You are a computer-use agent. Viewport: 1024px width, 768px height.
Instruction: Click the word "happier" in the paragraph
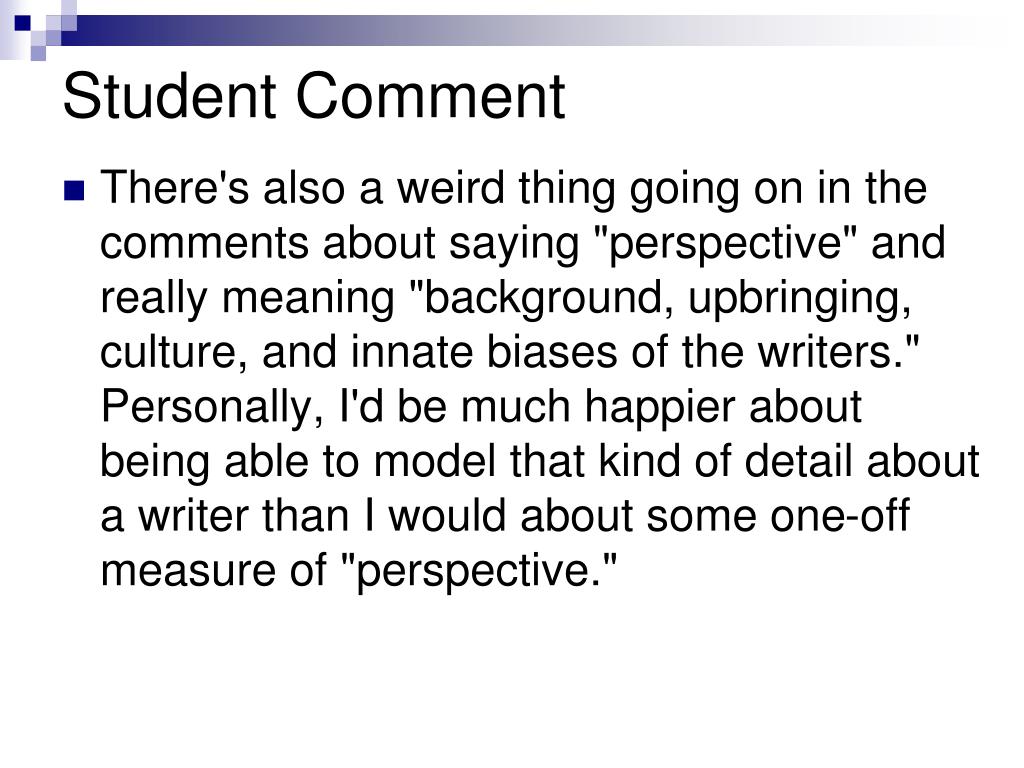[659, 408]
